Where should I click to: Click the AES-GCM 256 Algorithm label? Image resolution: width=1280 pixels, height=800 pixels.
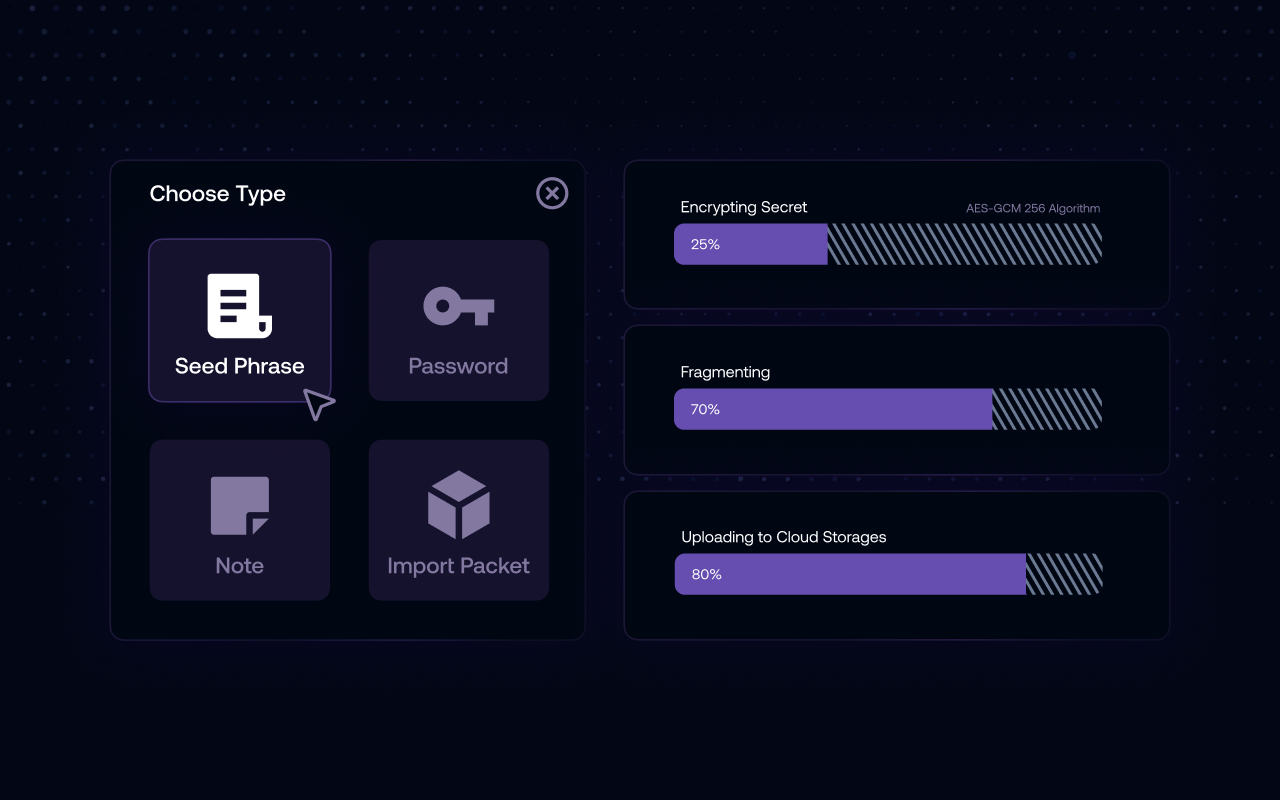pos(1031,208)
